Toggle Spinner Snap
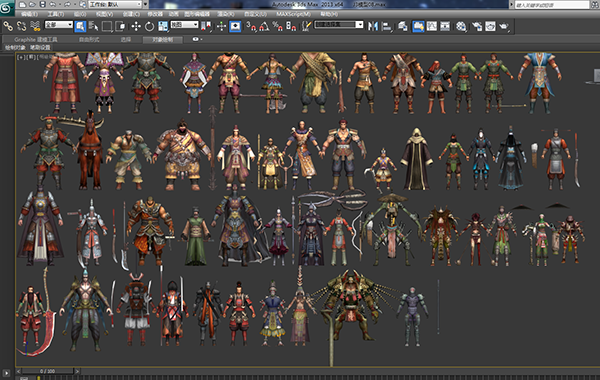This screenshot has width=600, height=380. coord(291,26)
